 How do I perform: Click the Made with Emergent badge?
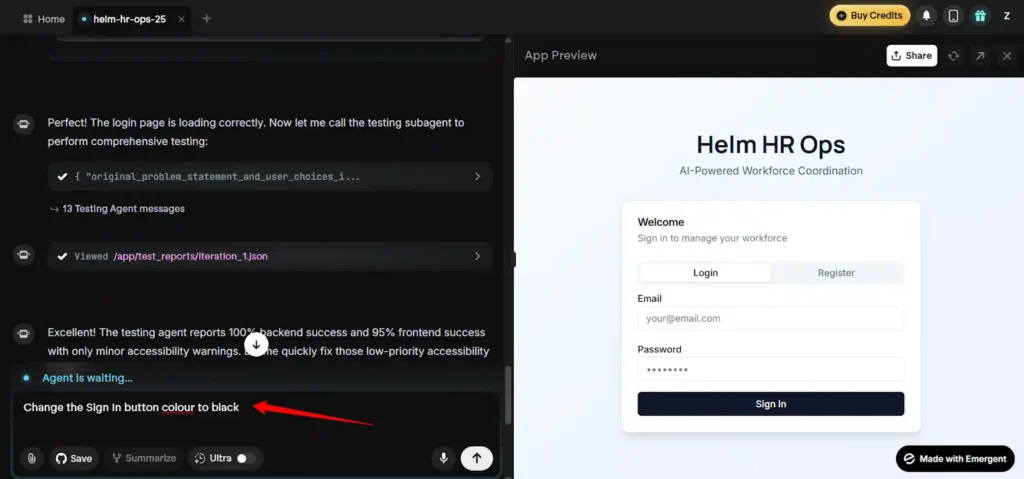click(955, 459)
